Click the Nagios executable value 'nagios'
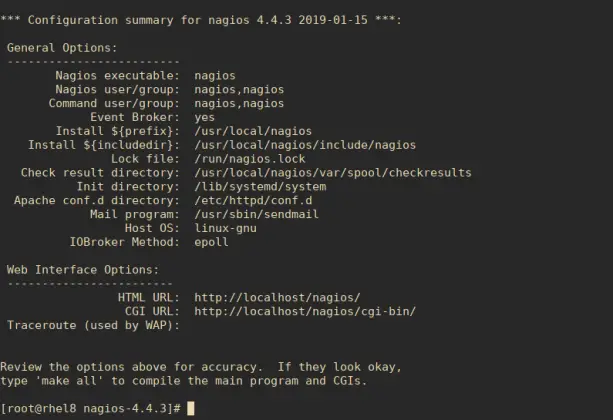 [215, 75]
